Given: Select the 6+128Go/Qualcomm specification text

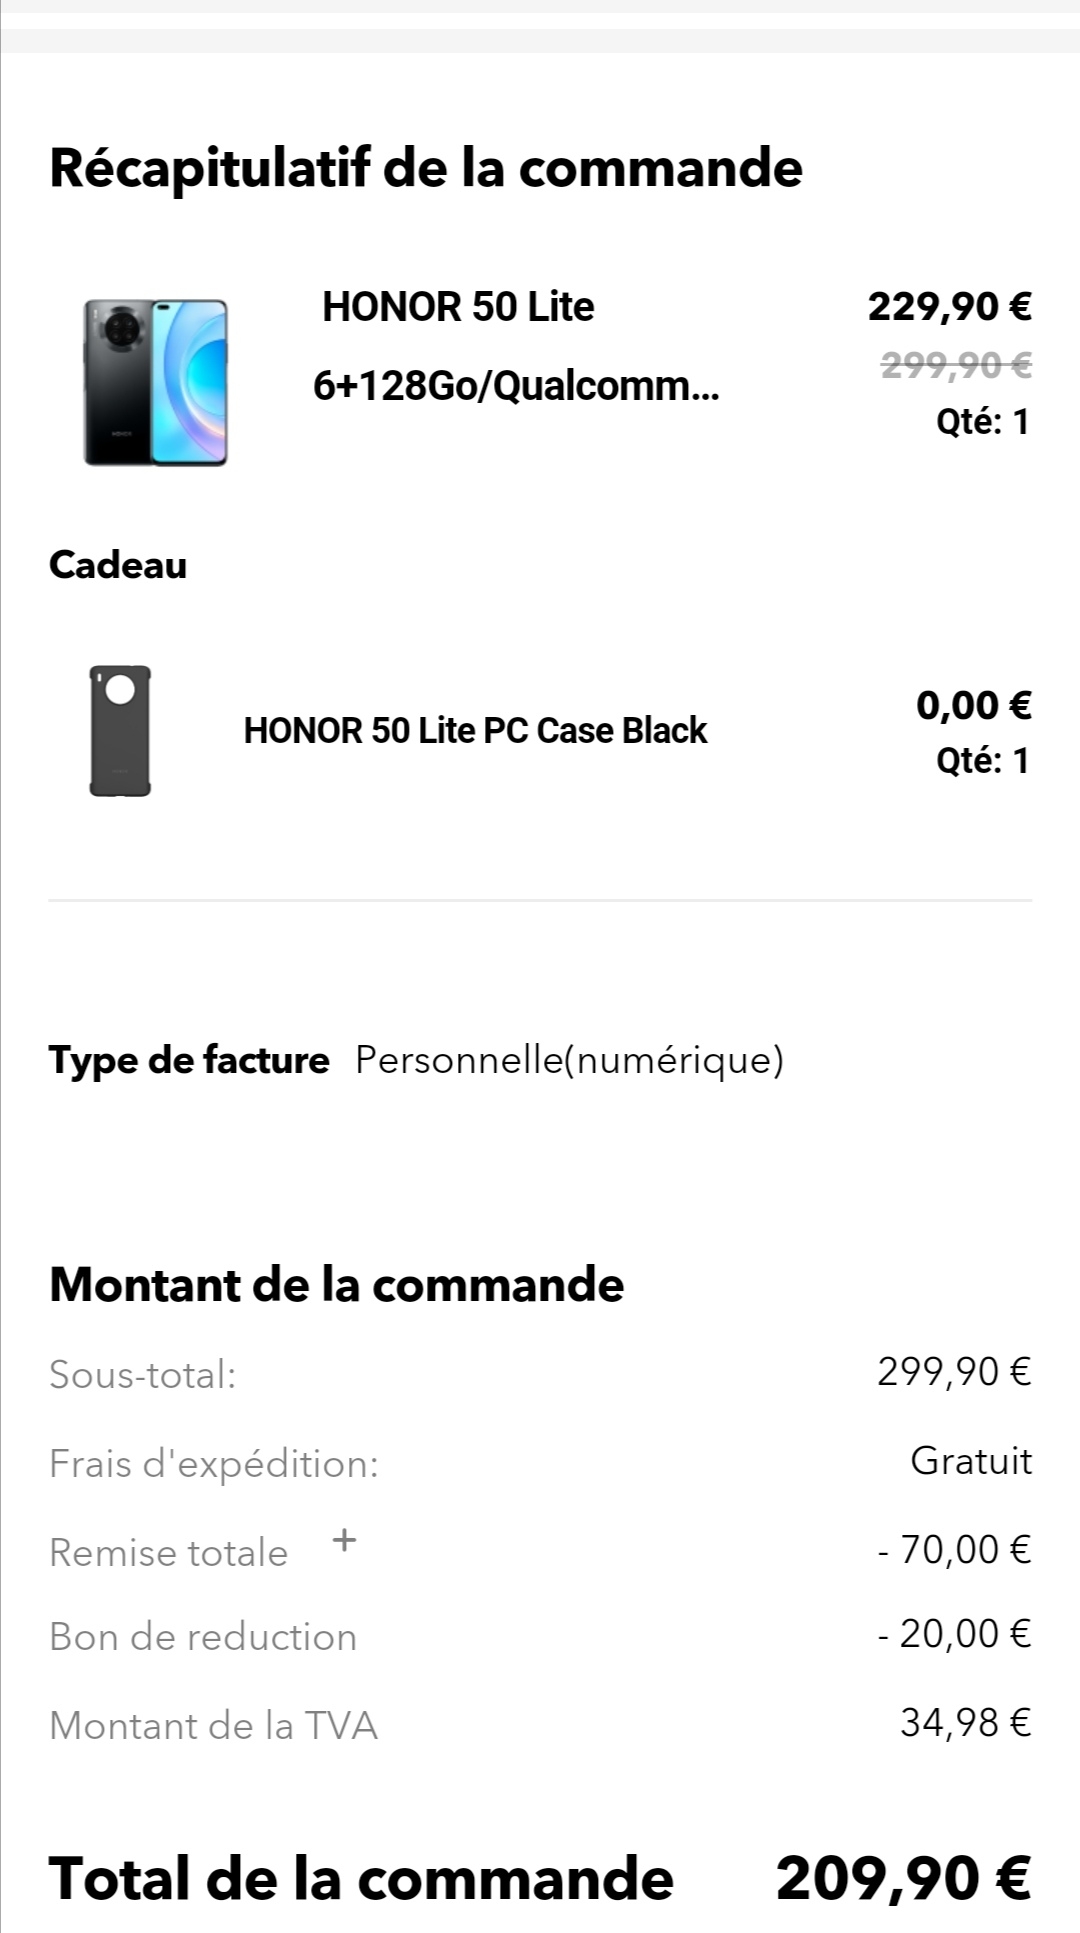Looking at the screenshot, I should pyautogui.click(x=515, y=385).
